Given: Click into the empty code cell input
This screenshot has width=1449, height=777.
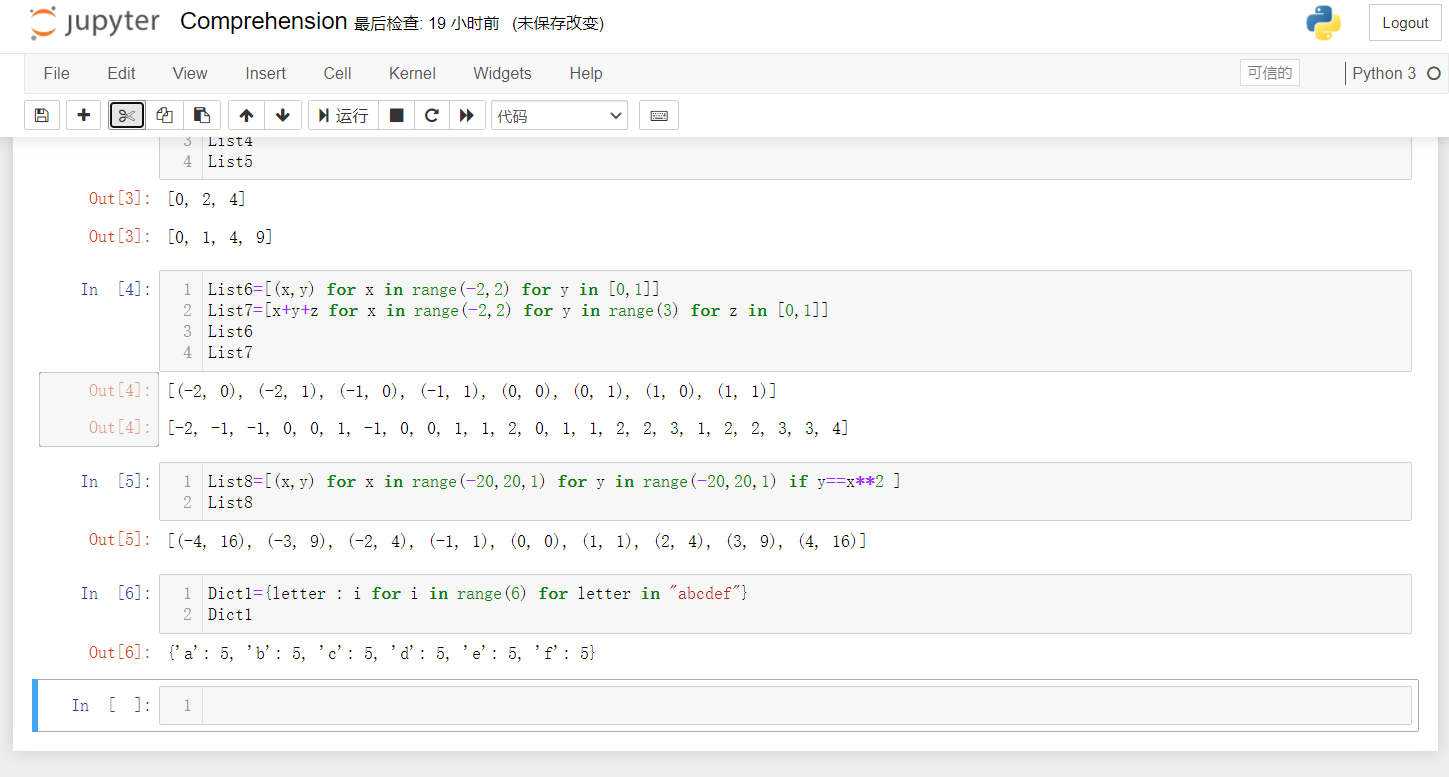Looking at the screenshot, I should tap(807, 705).
